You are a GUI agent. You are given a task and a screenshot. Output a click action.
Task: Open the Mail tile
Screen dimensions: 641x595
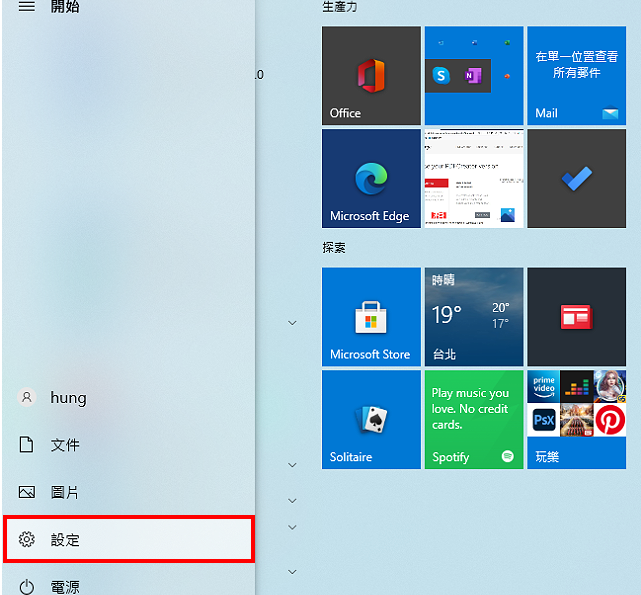tap(576, 76)
